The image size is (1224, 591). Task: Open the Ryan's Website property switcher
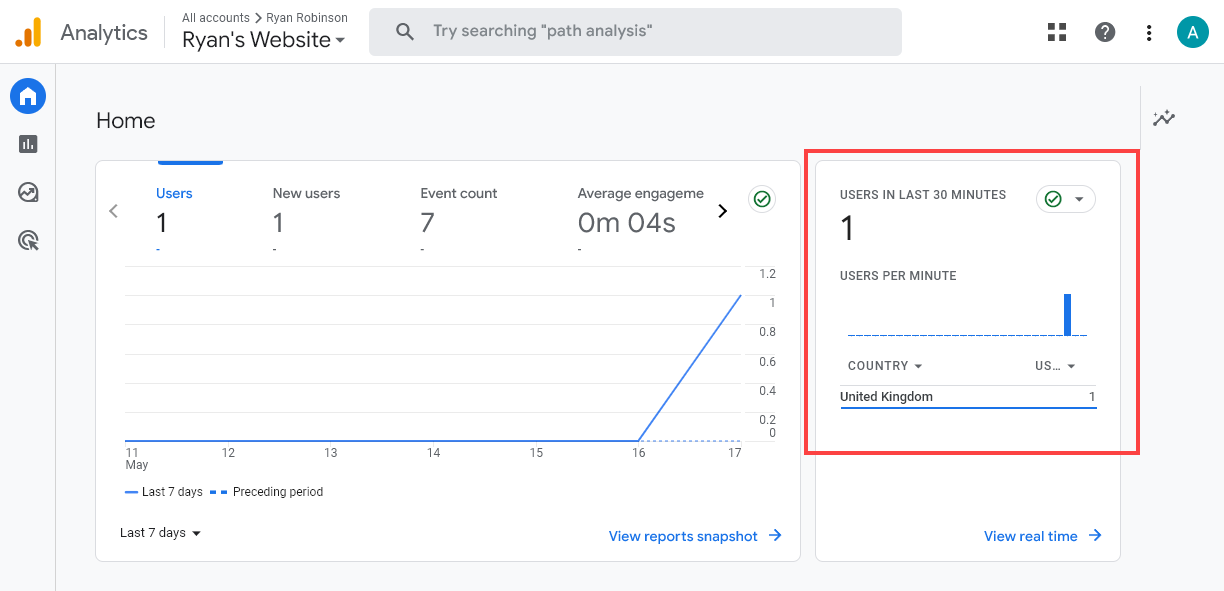pyautogui.click(x=263, y=40)
